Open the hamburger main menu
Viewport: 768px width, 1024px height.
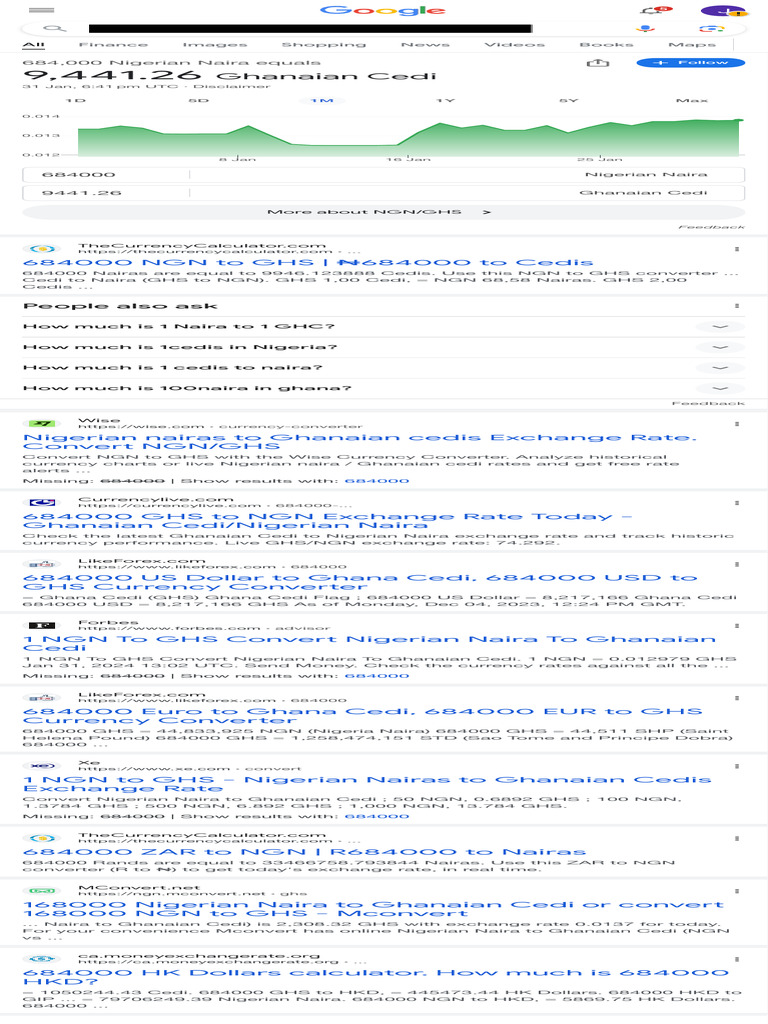pos(42,10)
